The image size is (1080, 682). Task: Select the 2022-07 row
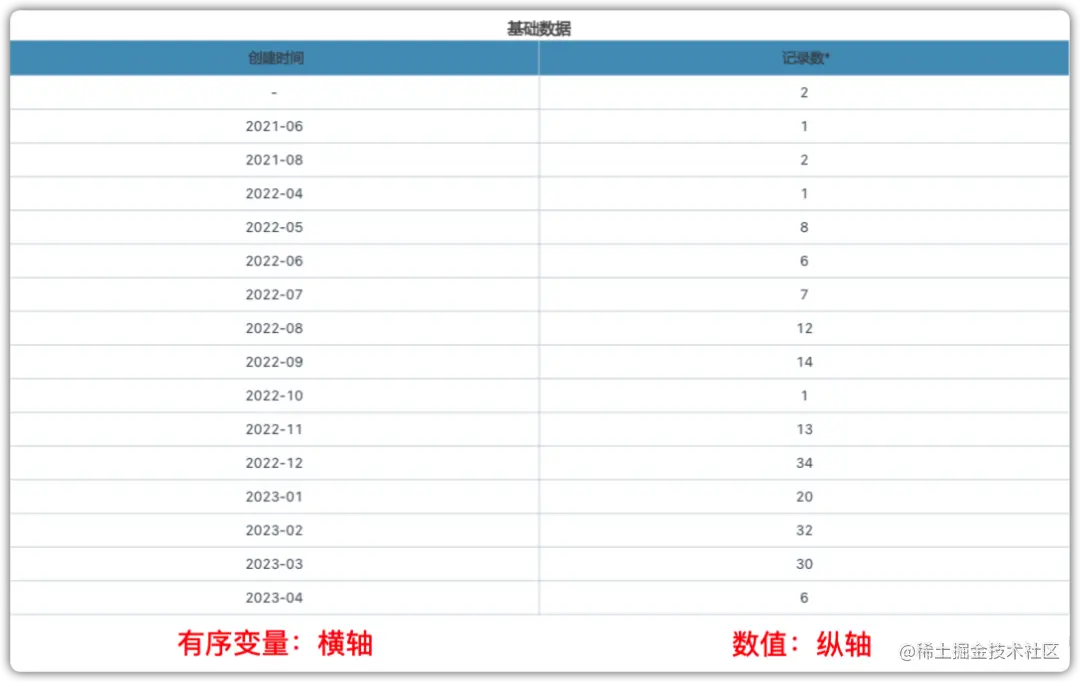coord(273,294)
